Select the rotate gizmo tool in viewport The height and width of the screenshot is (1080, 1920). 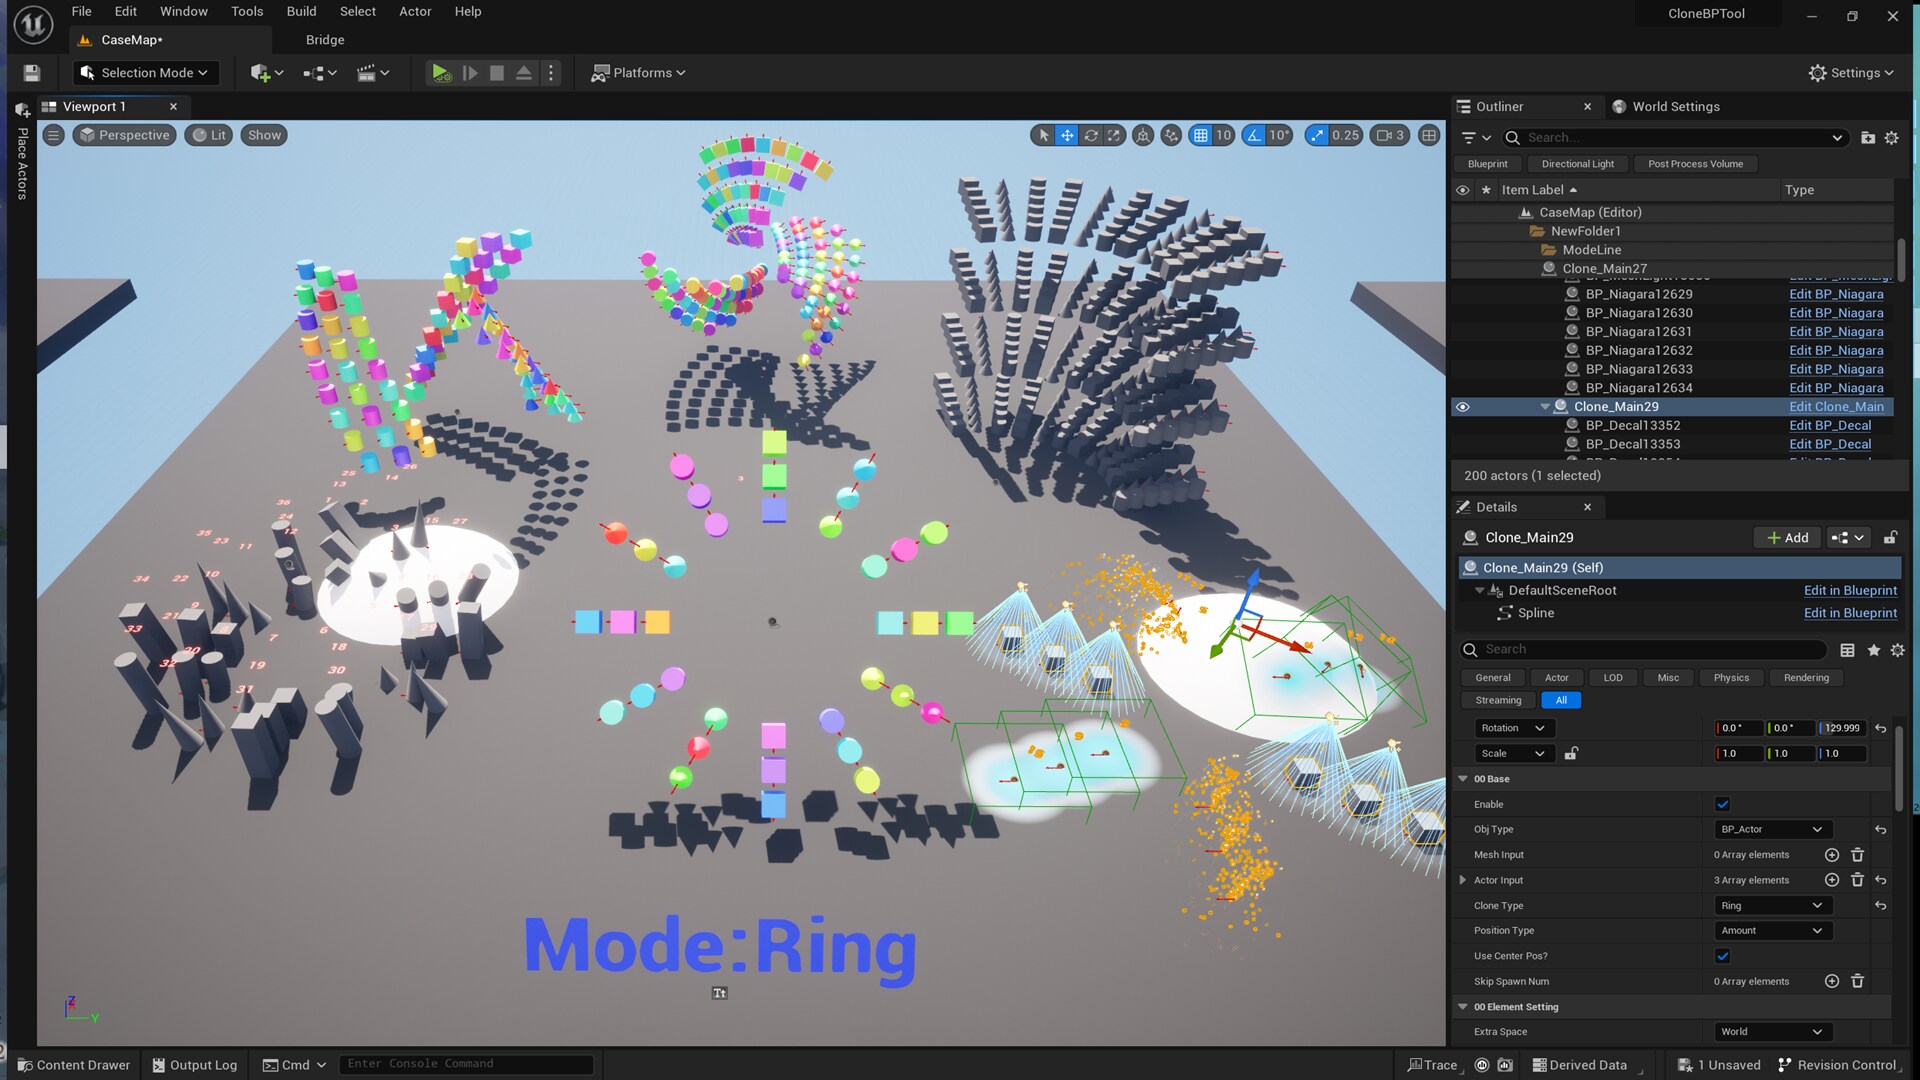[x=1091, y=135]
